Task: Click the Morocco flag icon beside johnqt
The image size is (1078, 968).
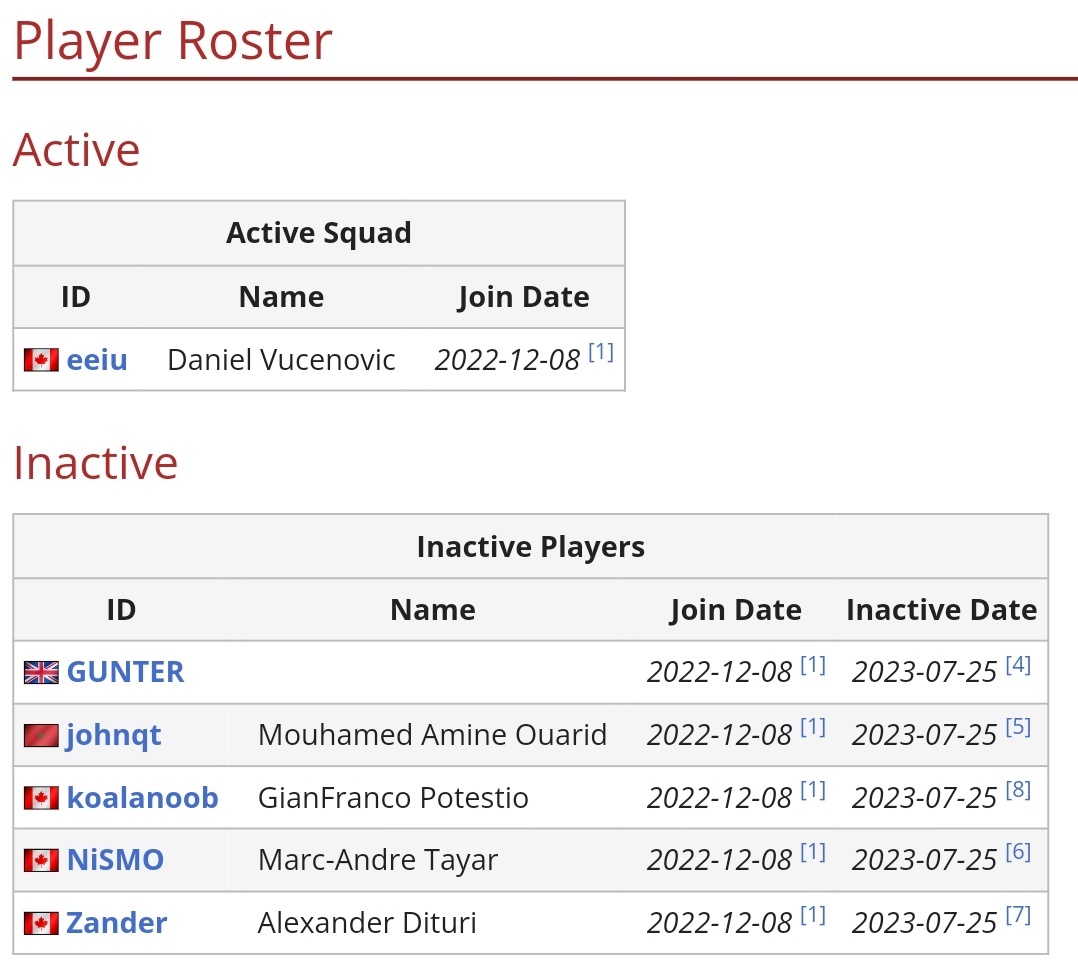Action: pos(41,736)
